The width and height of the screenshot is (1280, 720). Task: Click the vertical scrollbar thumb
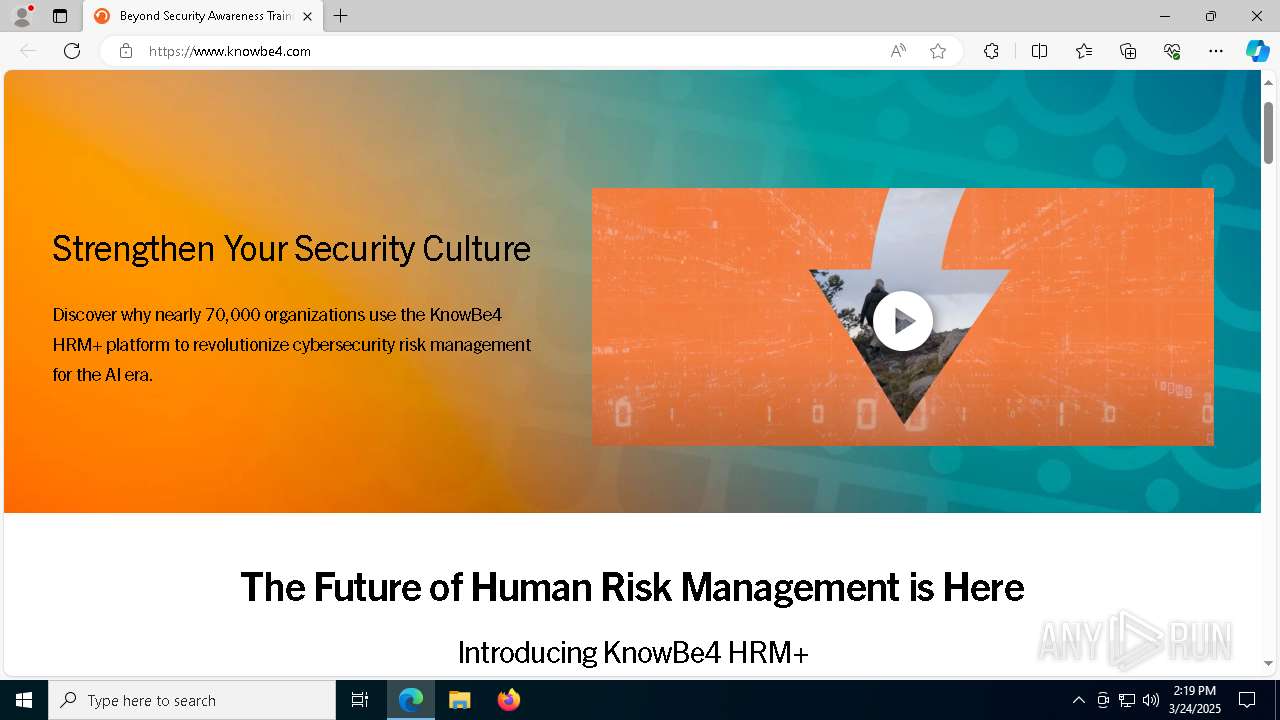(x=1268, y=133)
